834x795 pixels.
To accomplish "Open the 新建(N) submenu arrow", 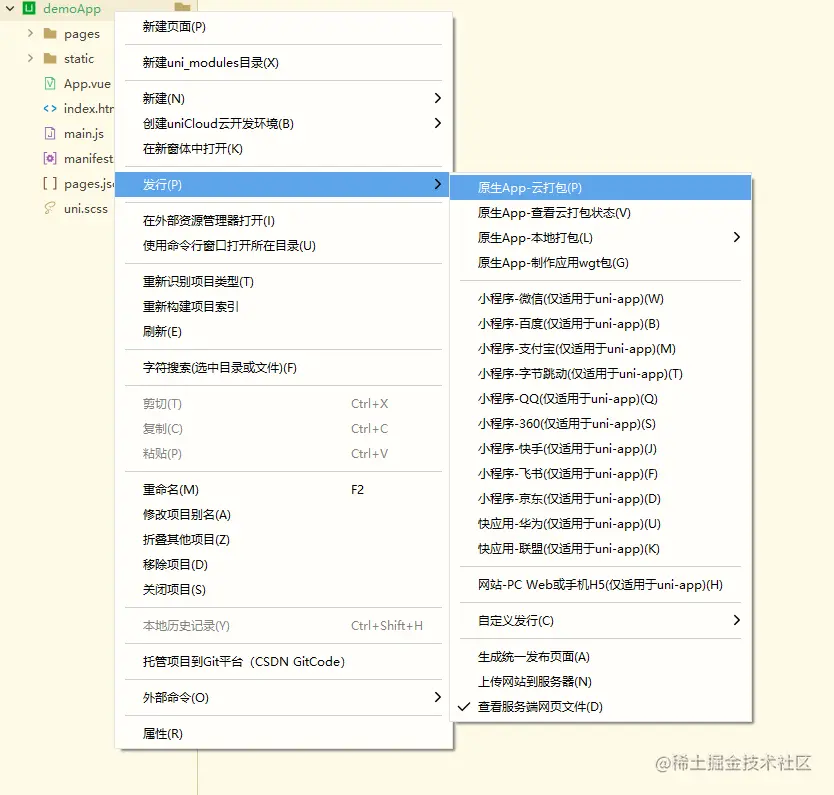I will (x=437, y=98).
